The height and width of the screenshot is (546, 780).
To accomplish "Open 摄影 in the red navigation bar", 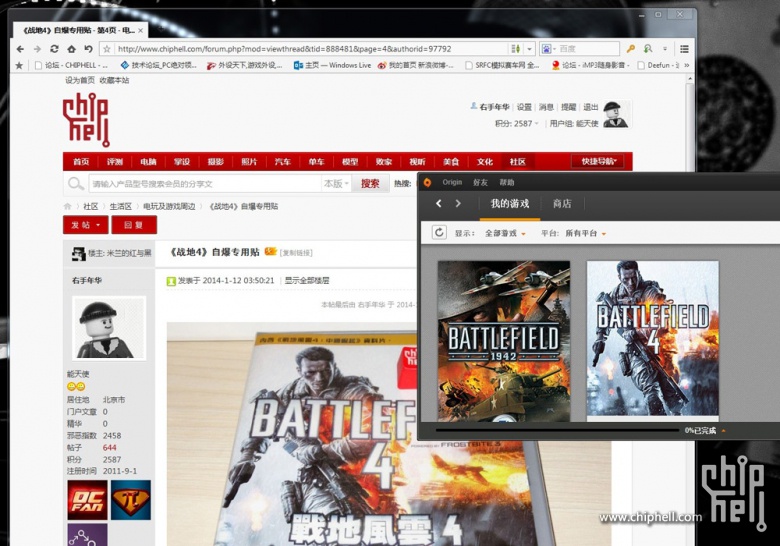I will tap(215, 162).
